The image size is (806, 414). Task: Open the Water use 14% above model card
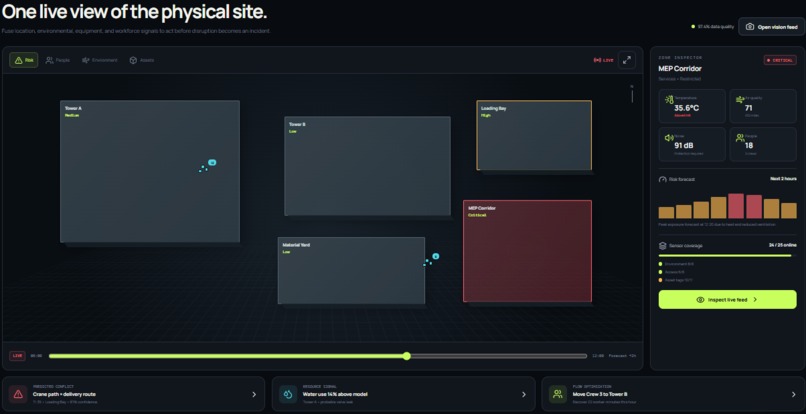(x=404, y=394)
